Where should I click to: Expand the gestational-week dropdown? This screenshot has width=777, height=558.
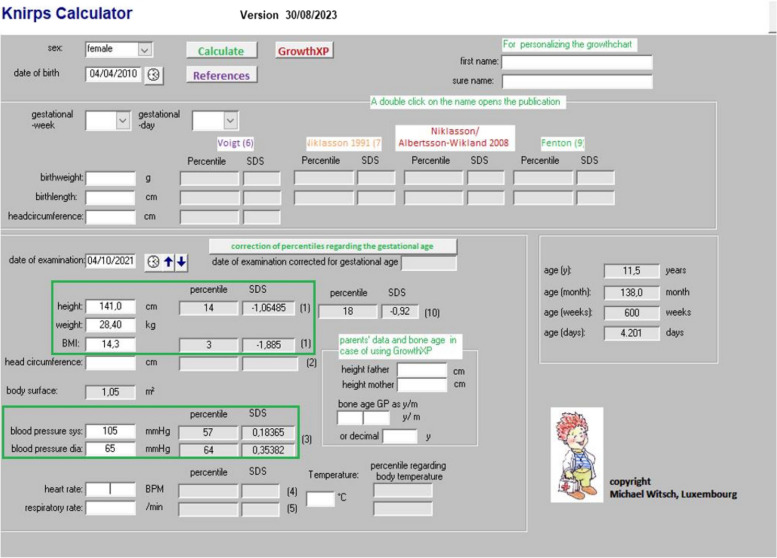pyautogui.click(x=123, y=120)
